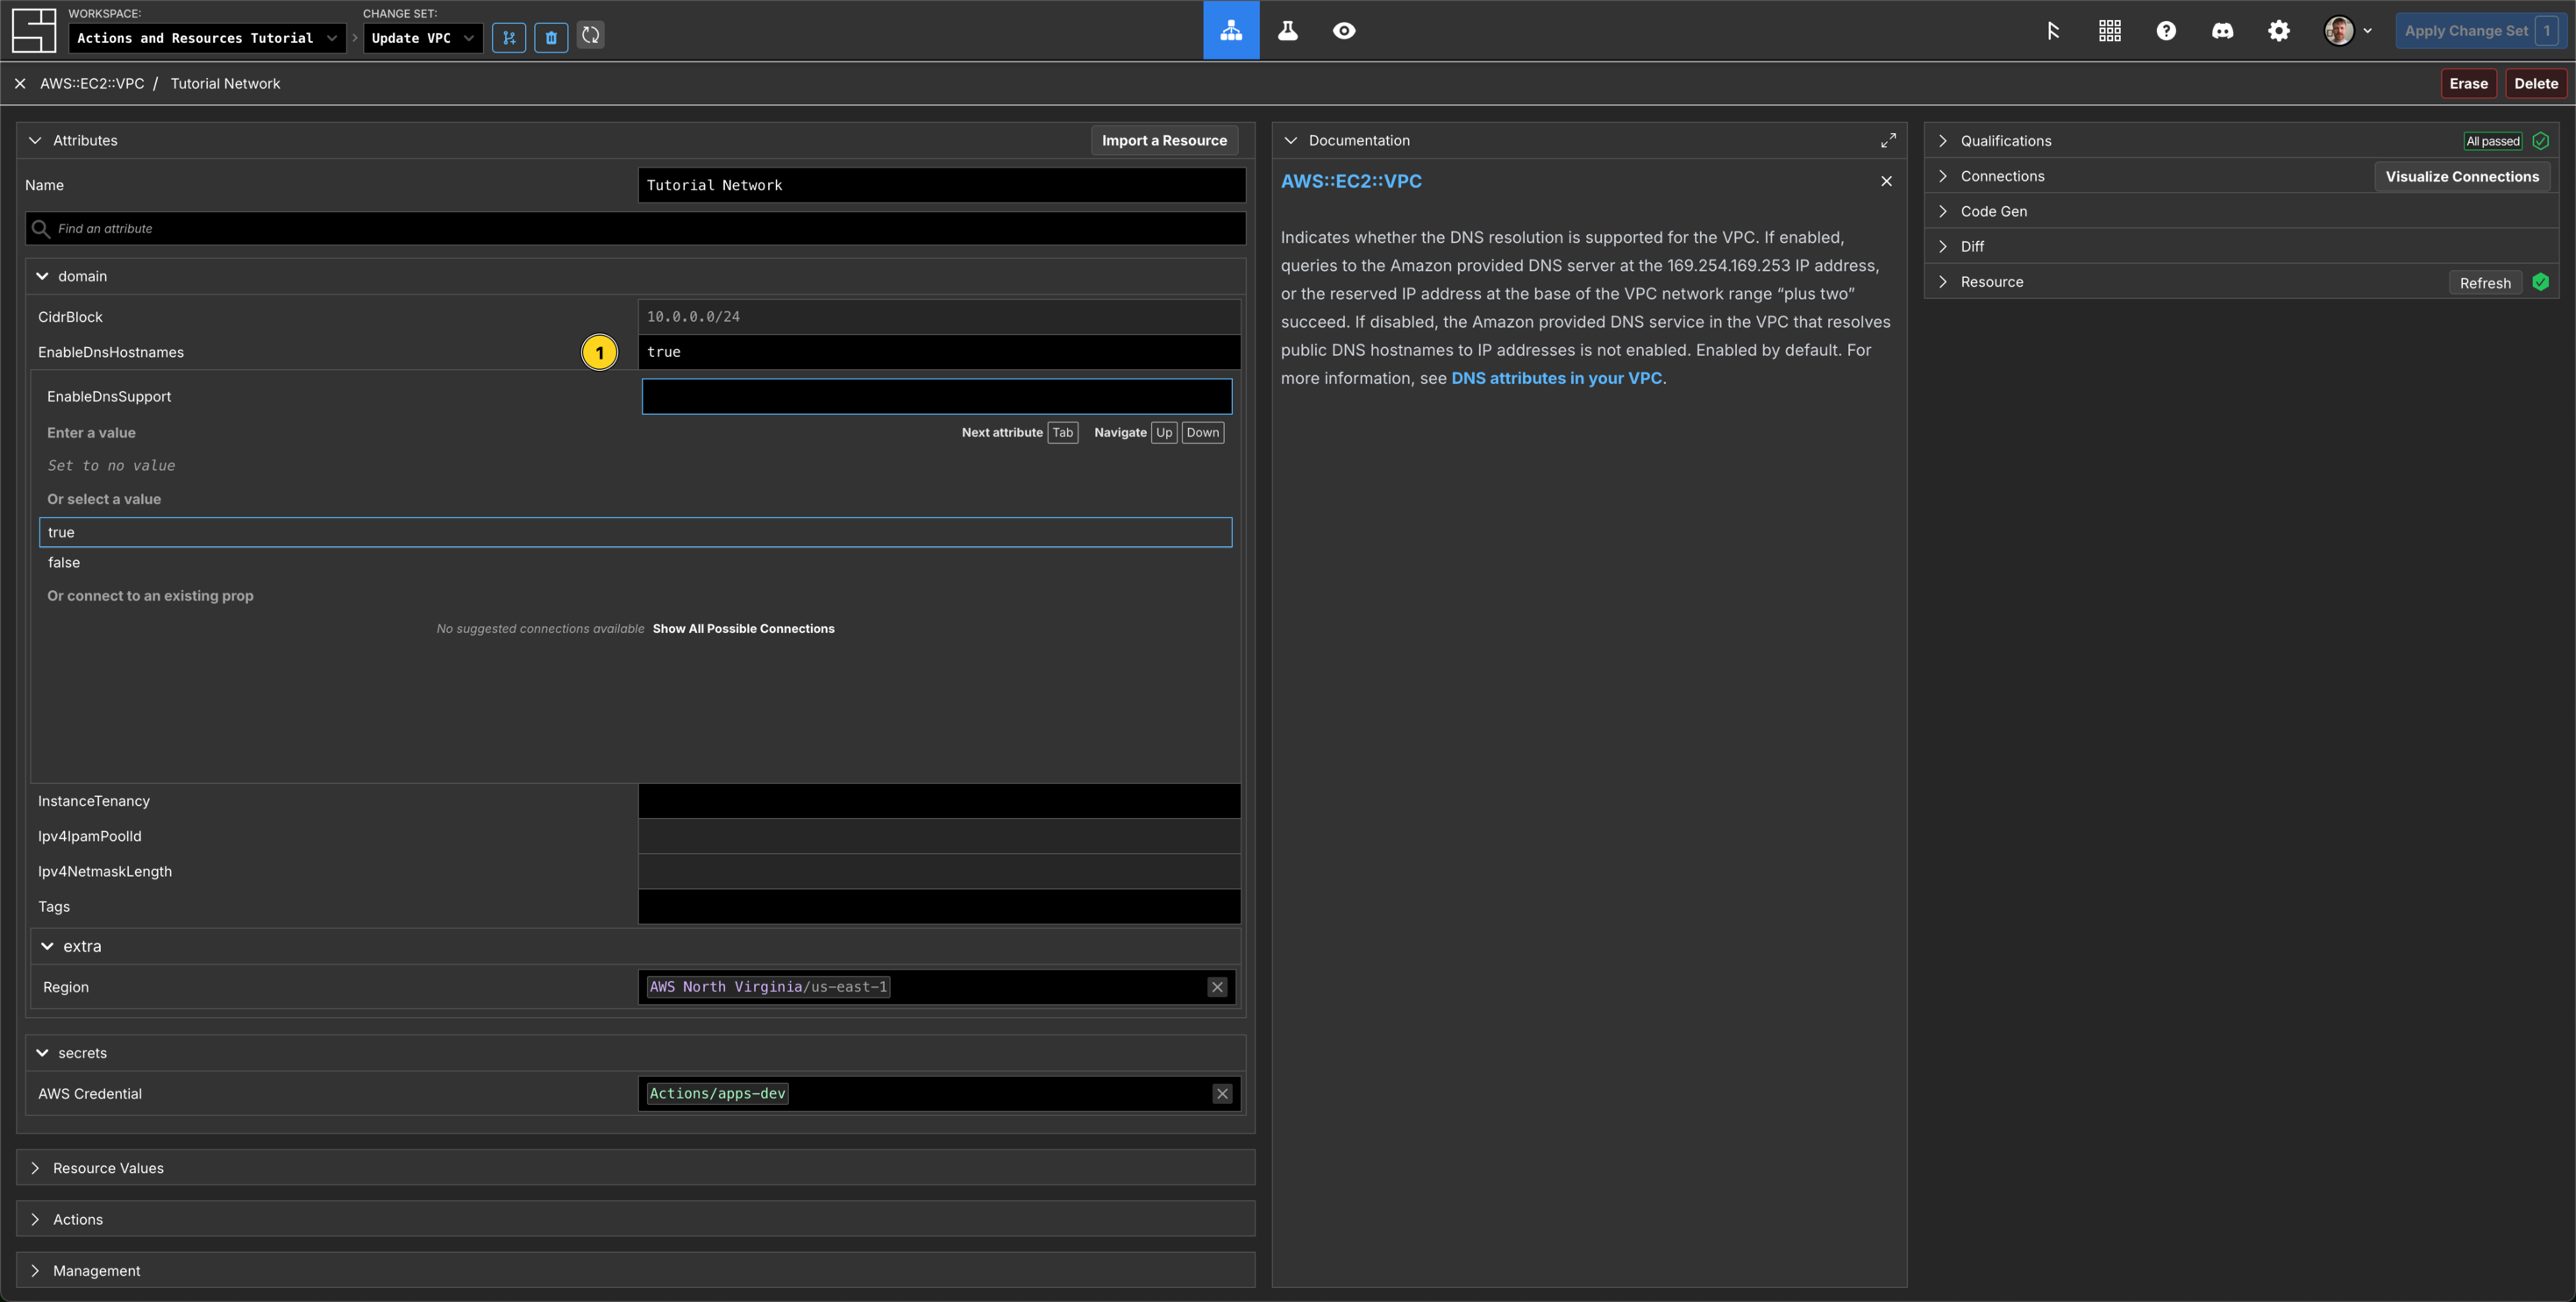This screenshot has width=2576, height=1302.
Task: Open the Discord community icon
Action: point(2222,30)
